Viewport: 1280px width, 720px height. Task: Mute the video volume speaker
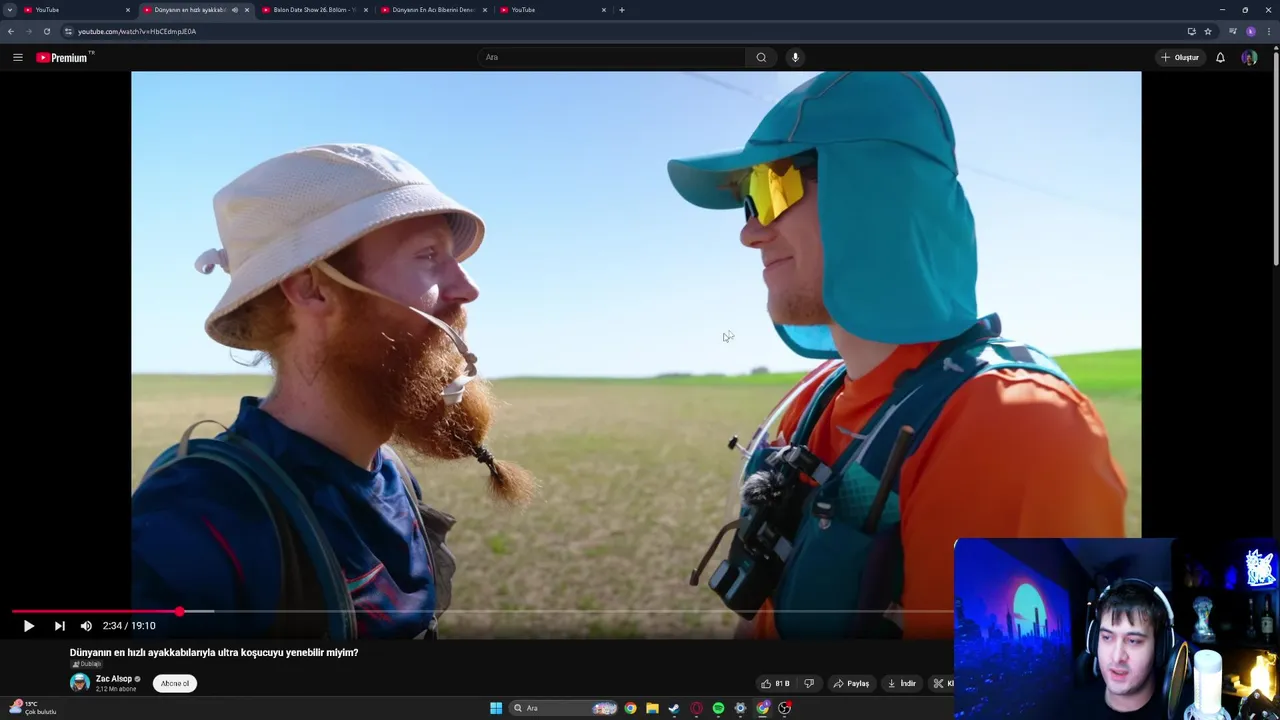tap(86, 626)
